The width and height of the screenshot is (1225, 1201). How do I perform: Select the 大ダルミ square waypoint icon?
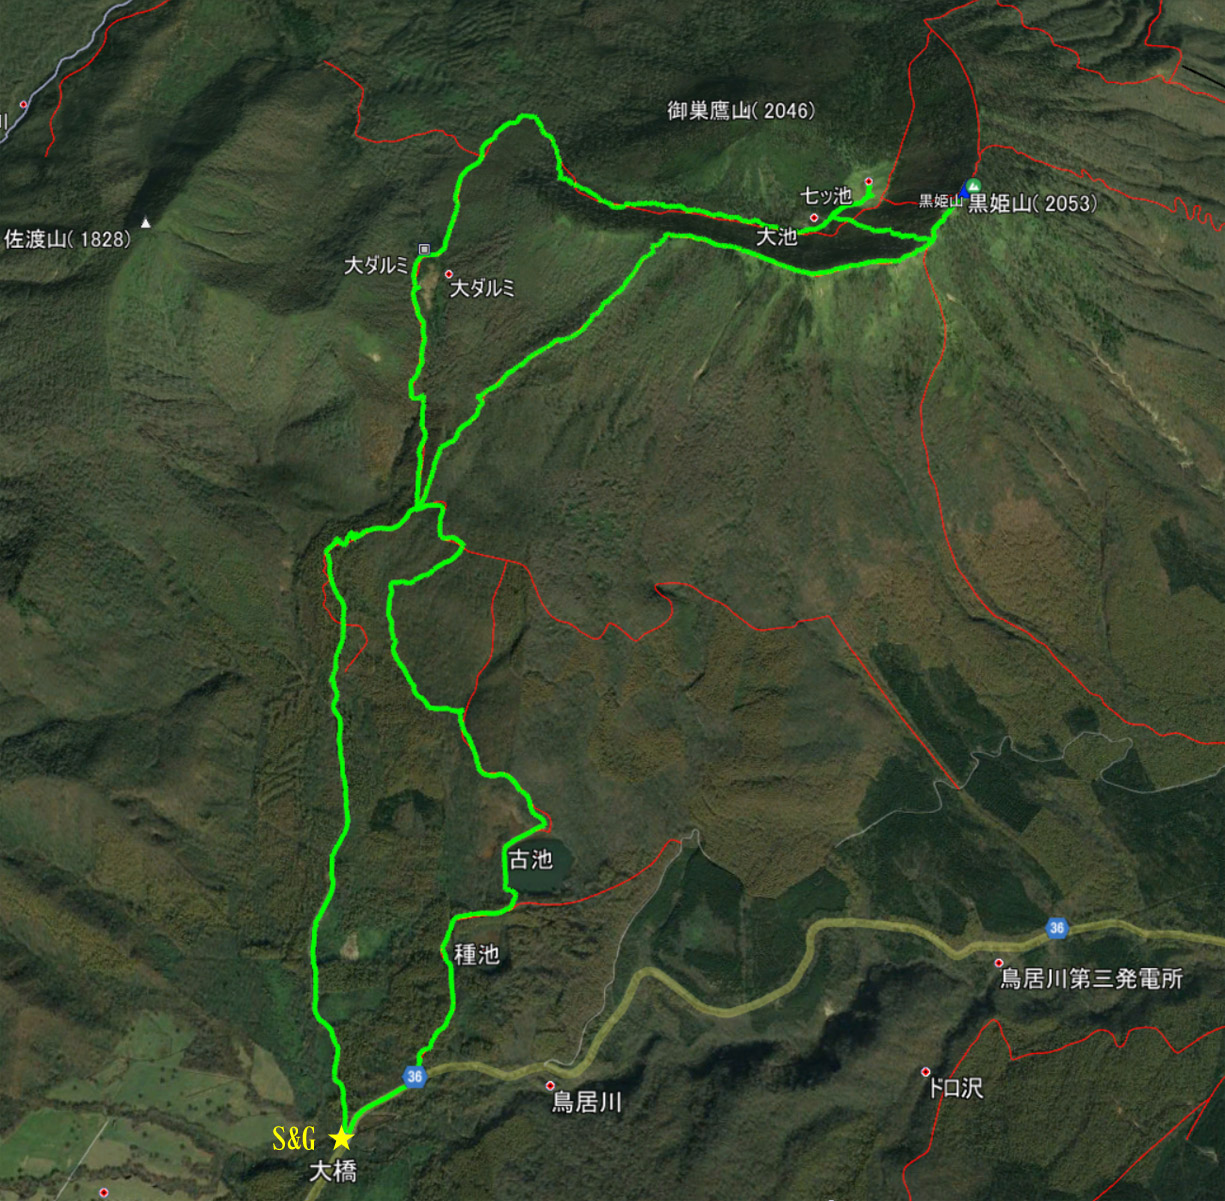tap(424, 249)
